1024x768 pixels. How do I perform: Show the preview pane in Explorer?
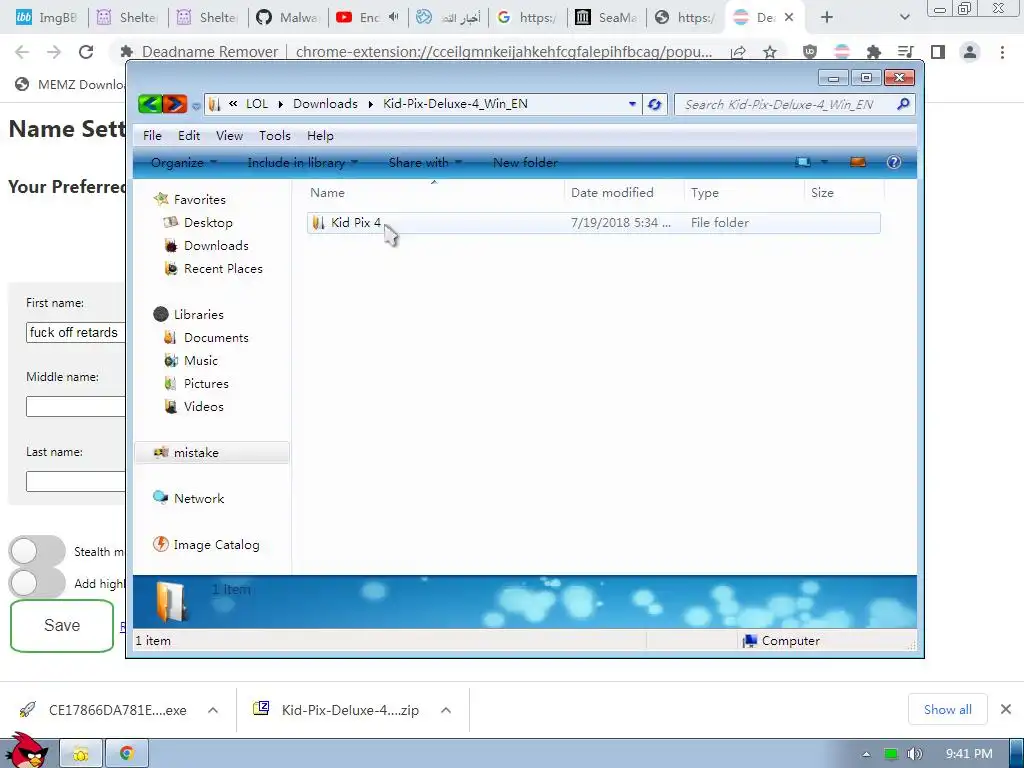click(857, 162)
